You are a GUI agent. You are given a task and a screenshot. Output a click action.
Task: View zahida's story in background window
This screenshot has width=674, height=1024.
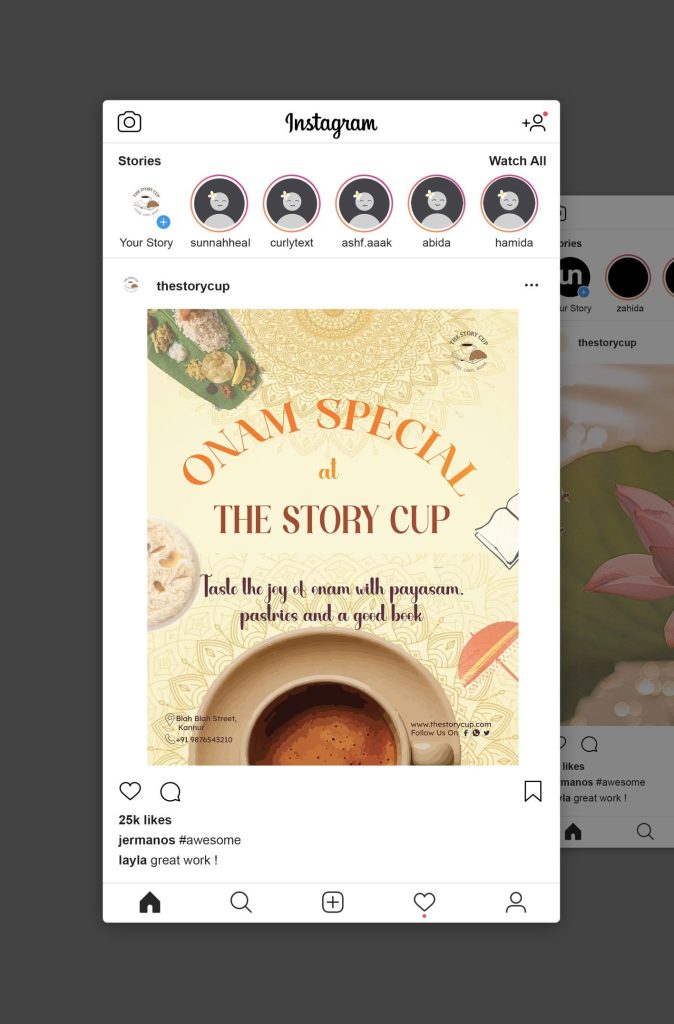tap(628, 278)
